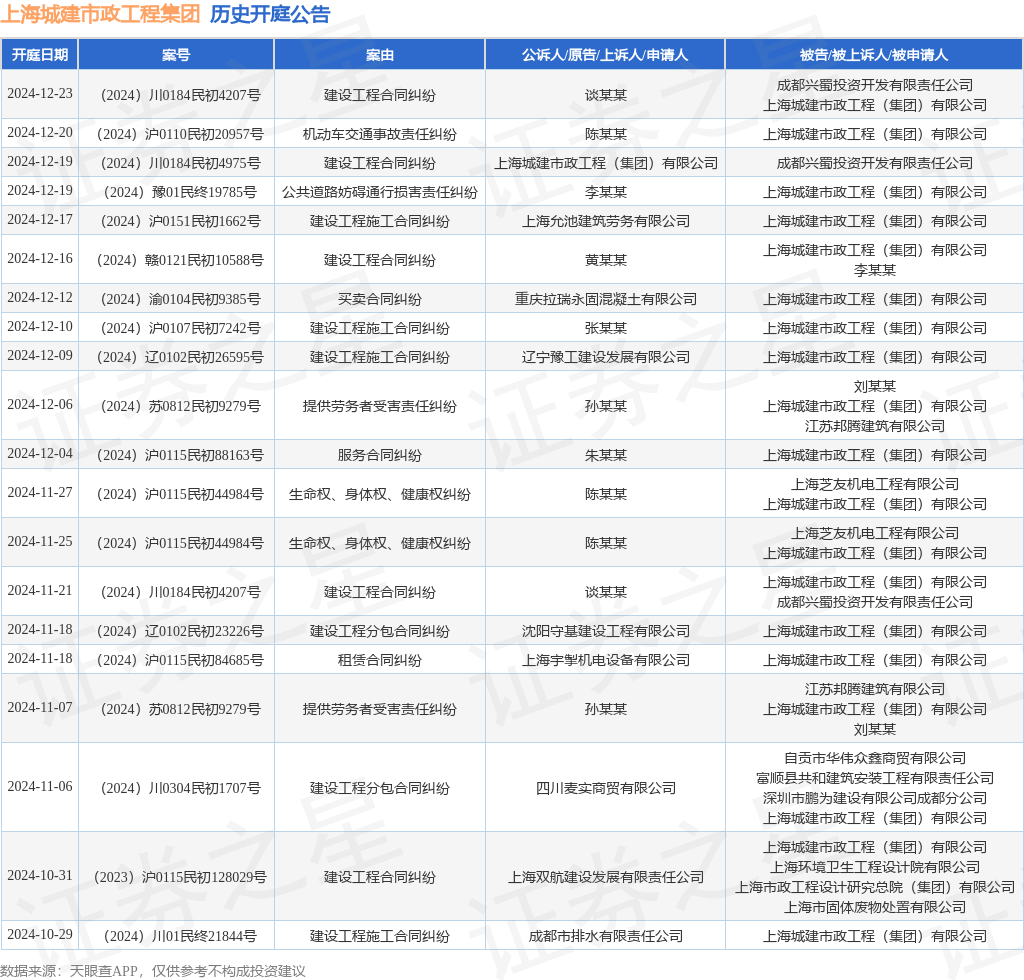Select plaintiff 辽宁豫工建设发展有限公司
1024x980 pixels.
pyautogui.click(x=606, y=357)
